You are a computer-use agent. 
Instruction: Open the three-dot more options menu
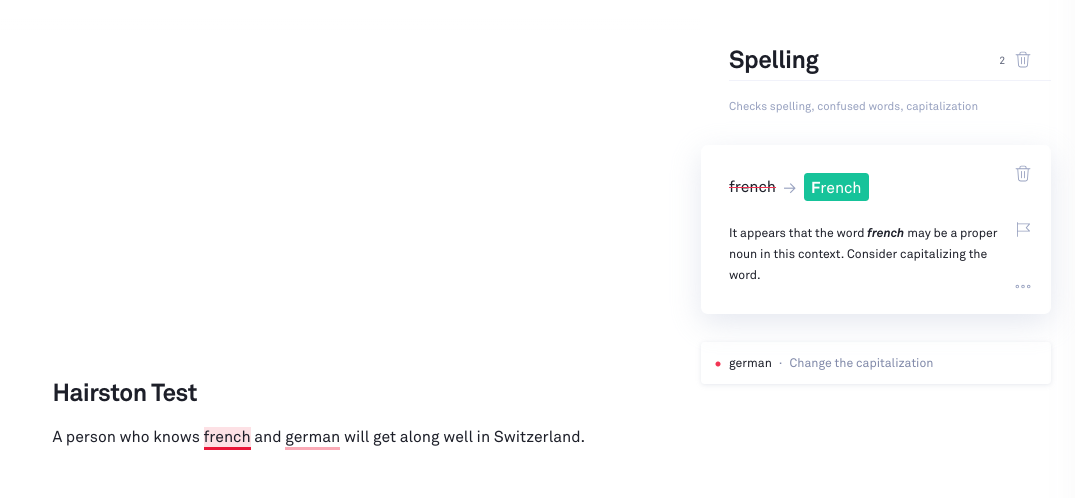tap(1023, 287)
